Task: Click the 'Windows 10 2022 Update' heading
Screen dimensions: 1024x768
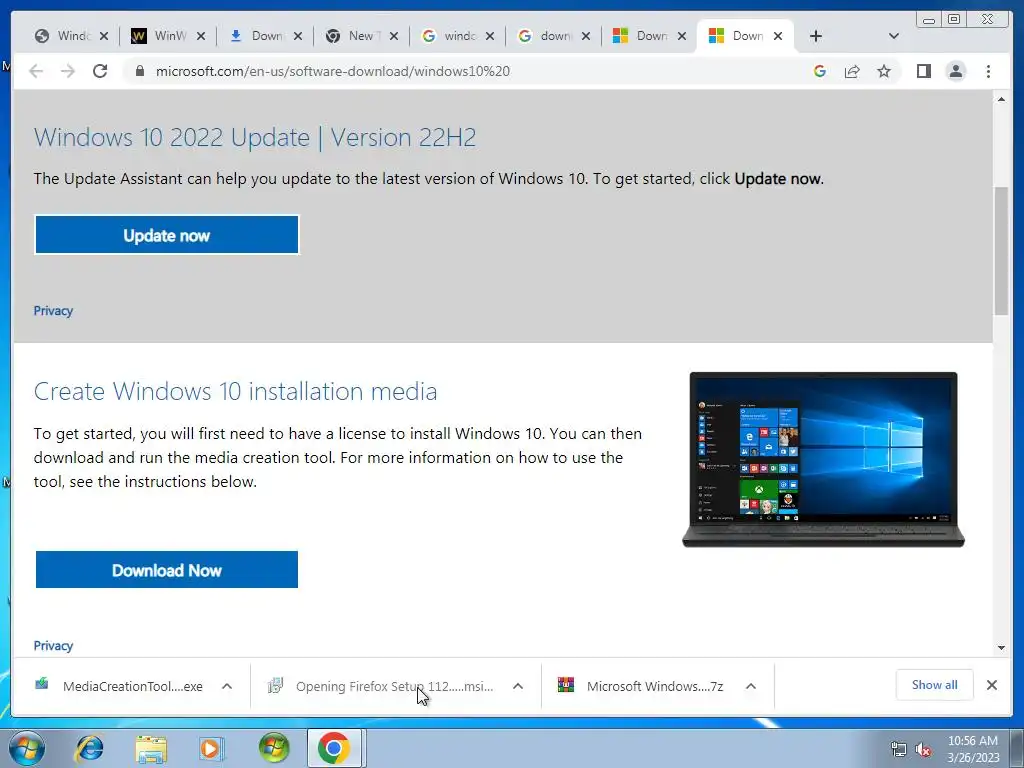Action: [255, 138]
